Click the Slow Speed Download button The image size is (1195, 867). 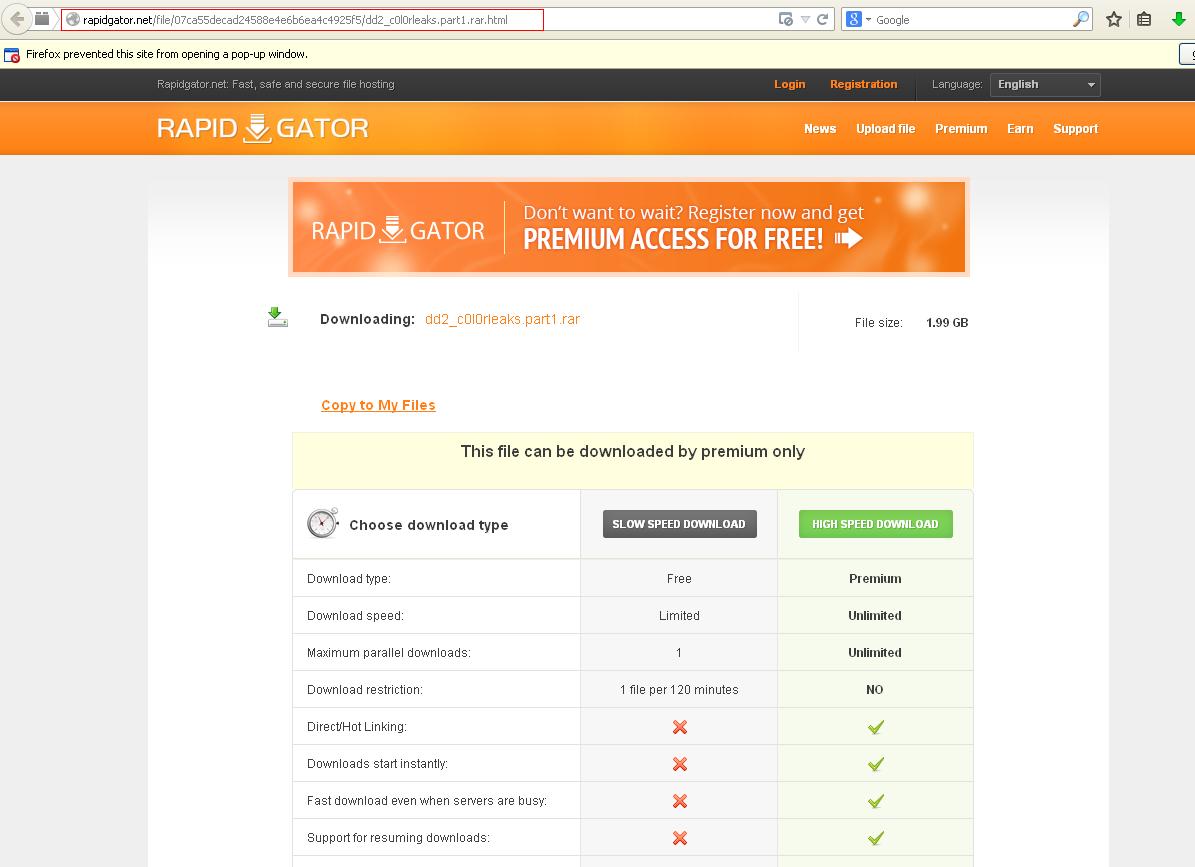click(x=679, y=524)
